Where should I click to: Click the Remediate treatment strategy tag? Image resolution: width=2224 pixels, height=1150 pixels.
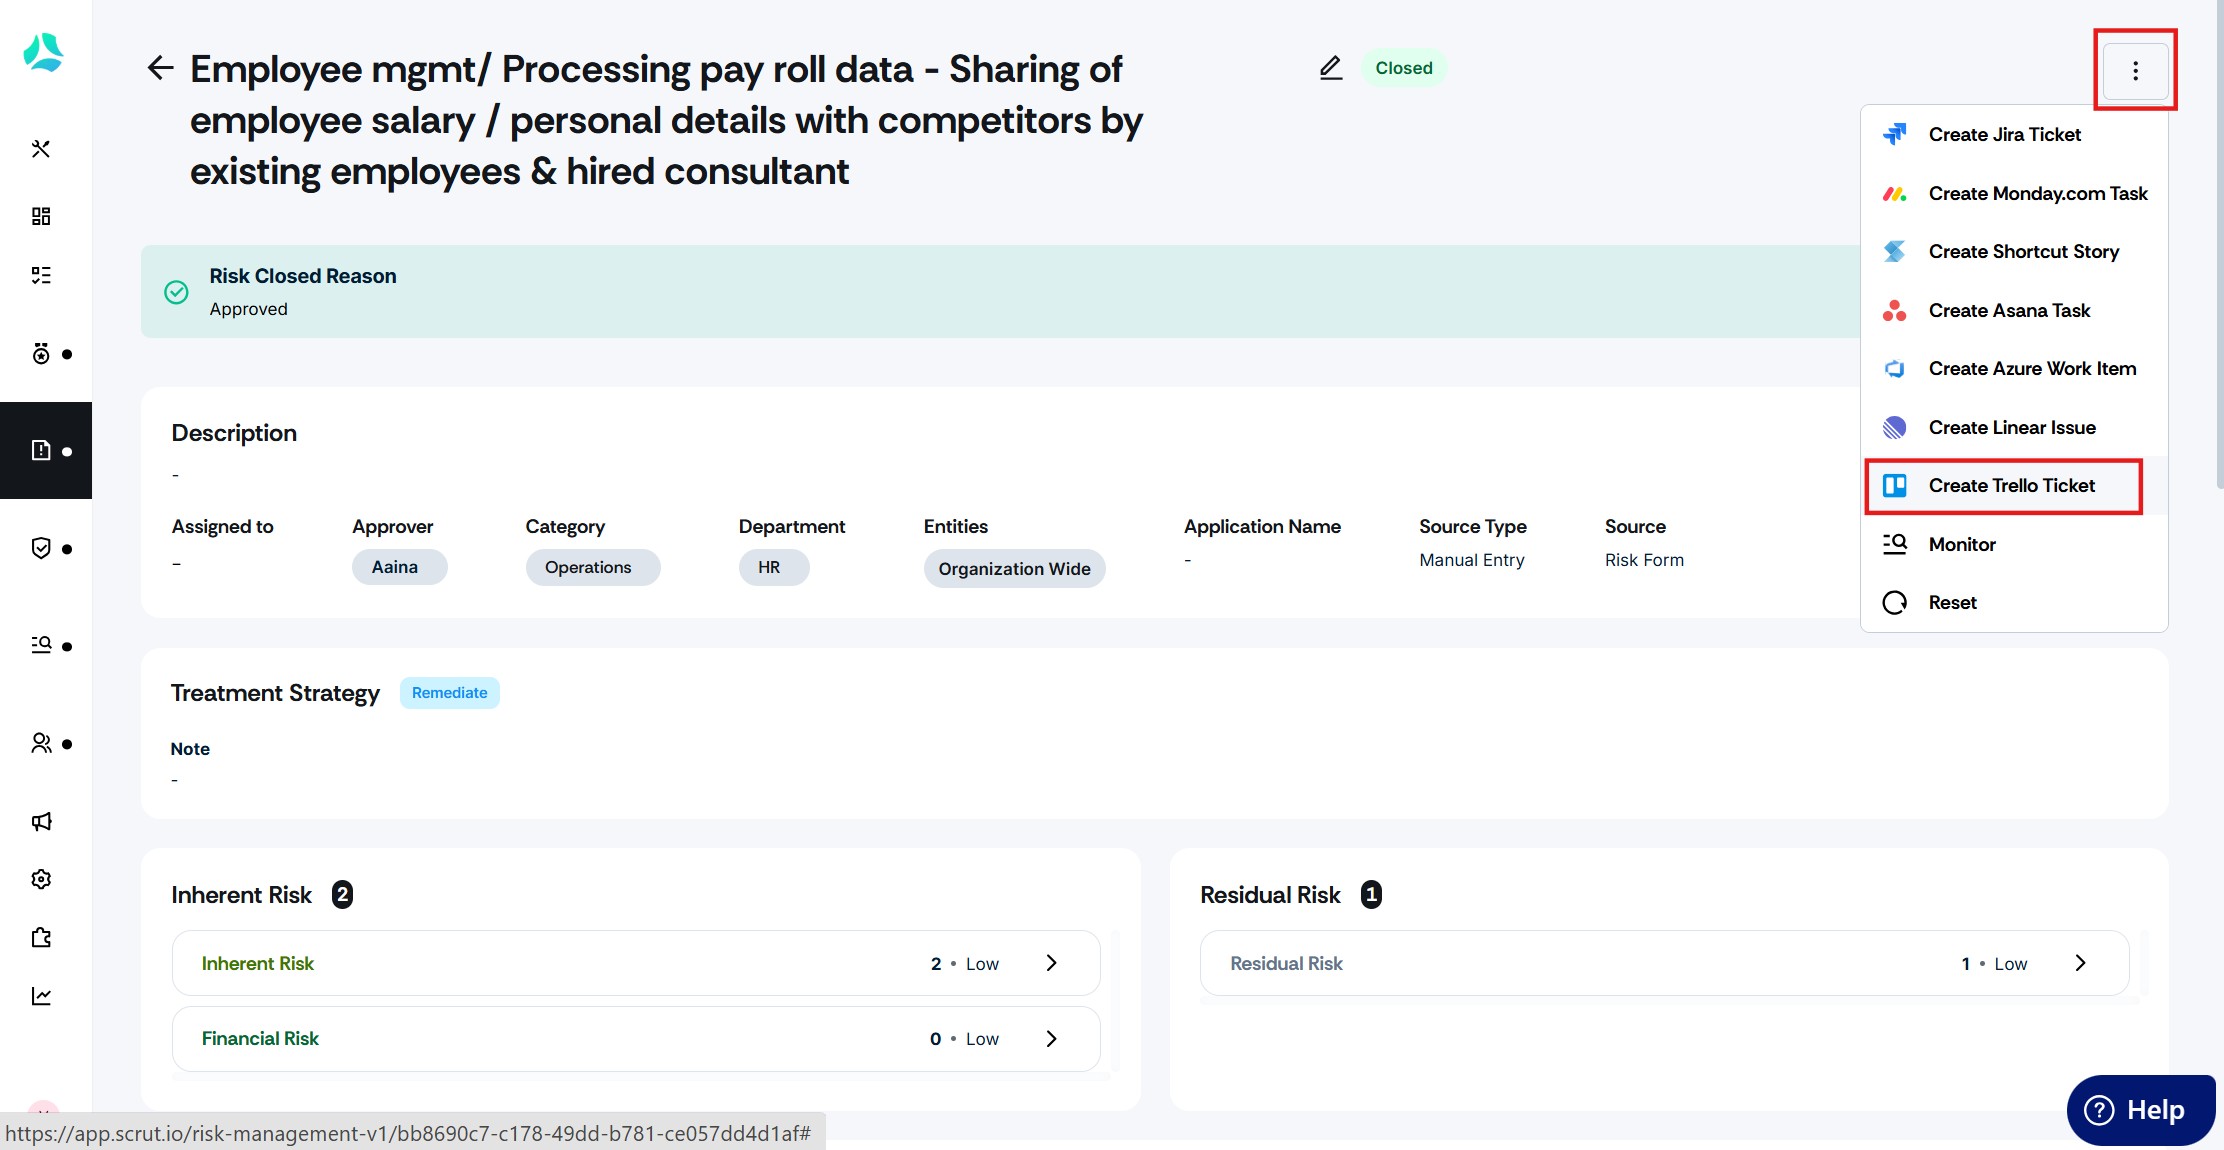(x=450, y=693)
